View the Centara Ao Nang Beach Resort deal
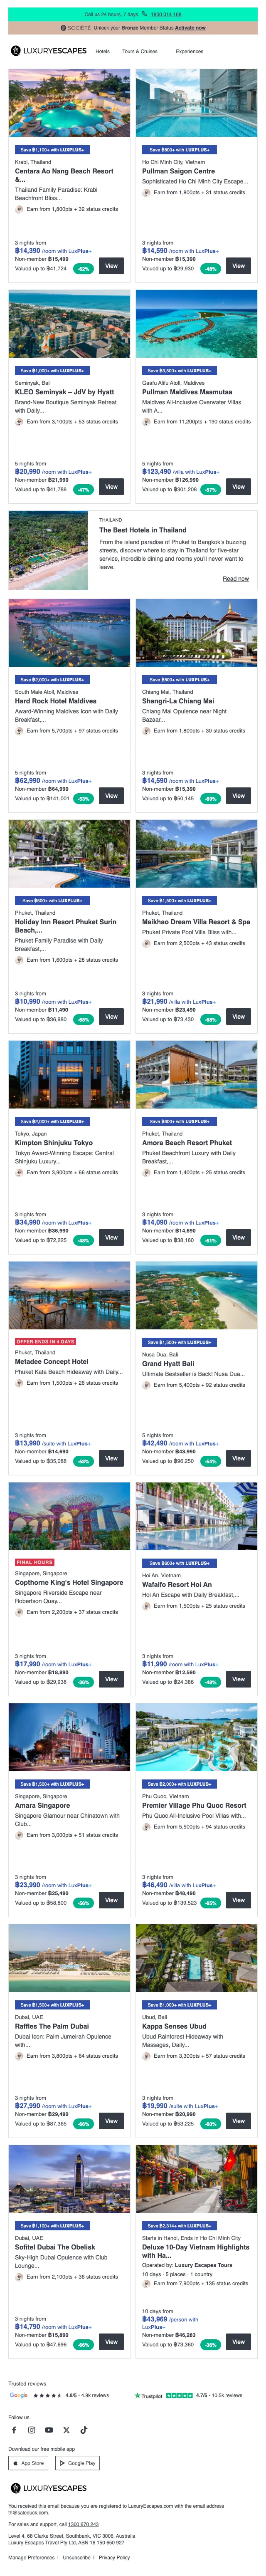This screenshot has width=266, height=2576. (x=111, y=266)
